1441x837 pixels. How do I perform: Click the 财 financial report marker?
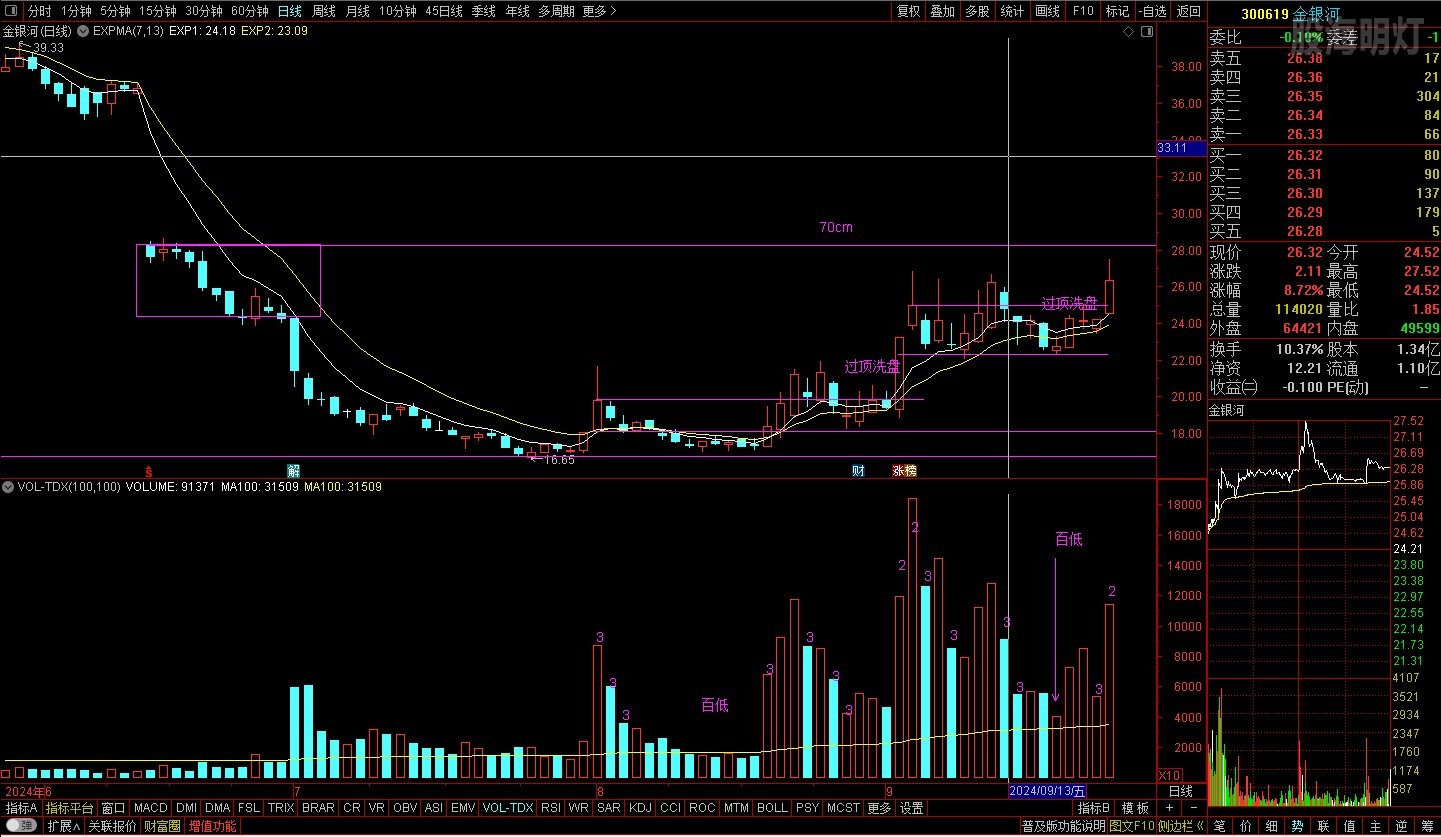click(x=858, y=470)
